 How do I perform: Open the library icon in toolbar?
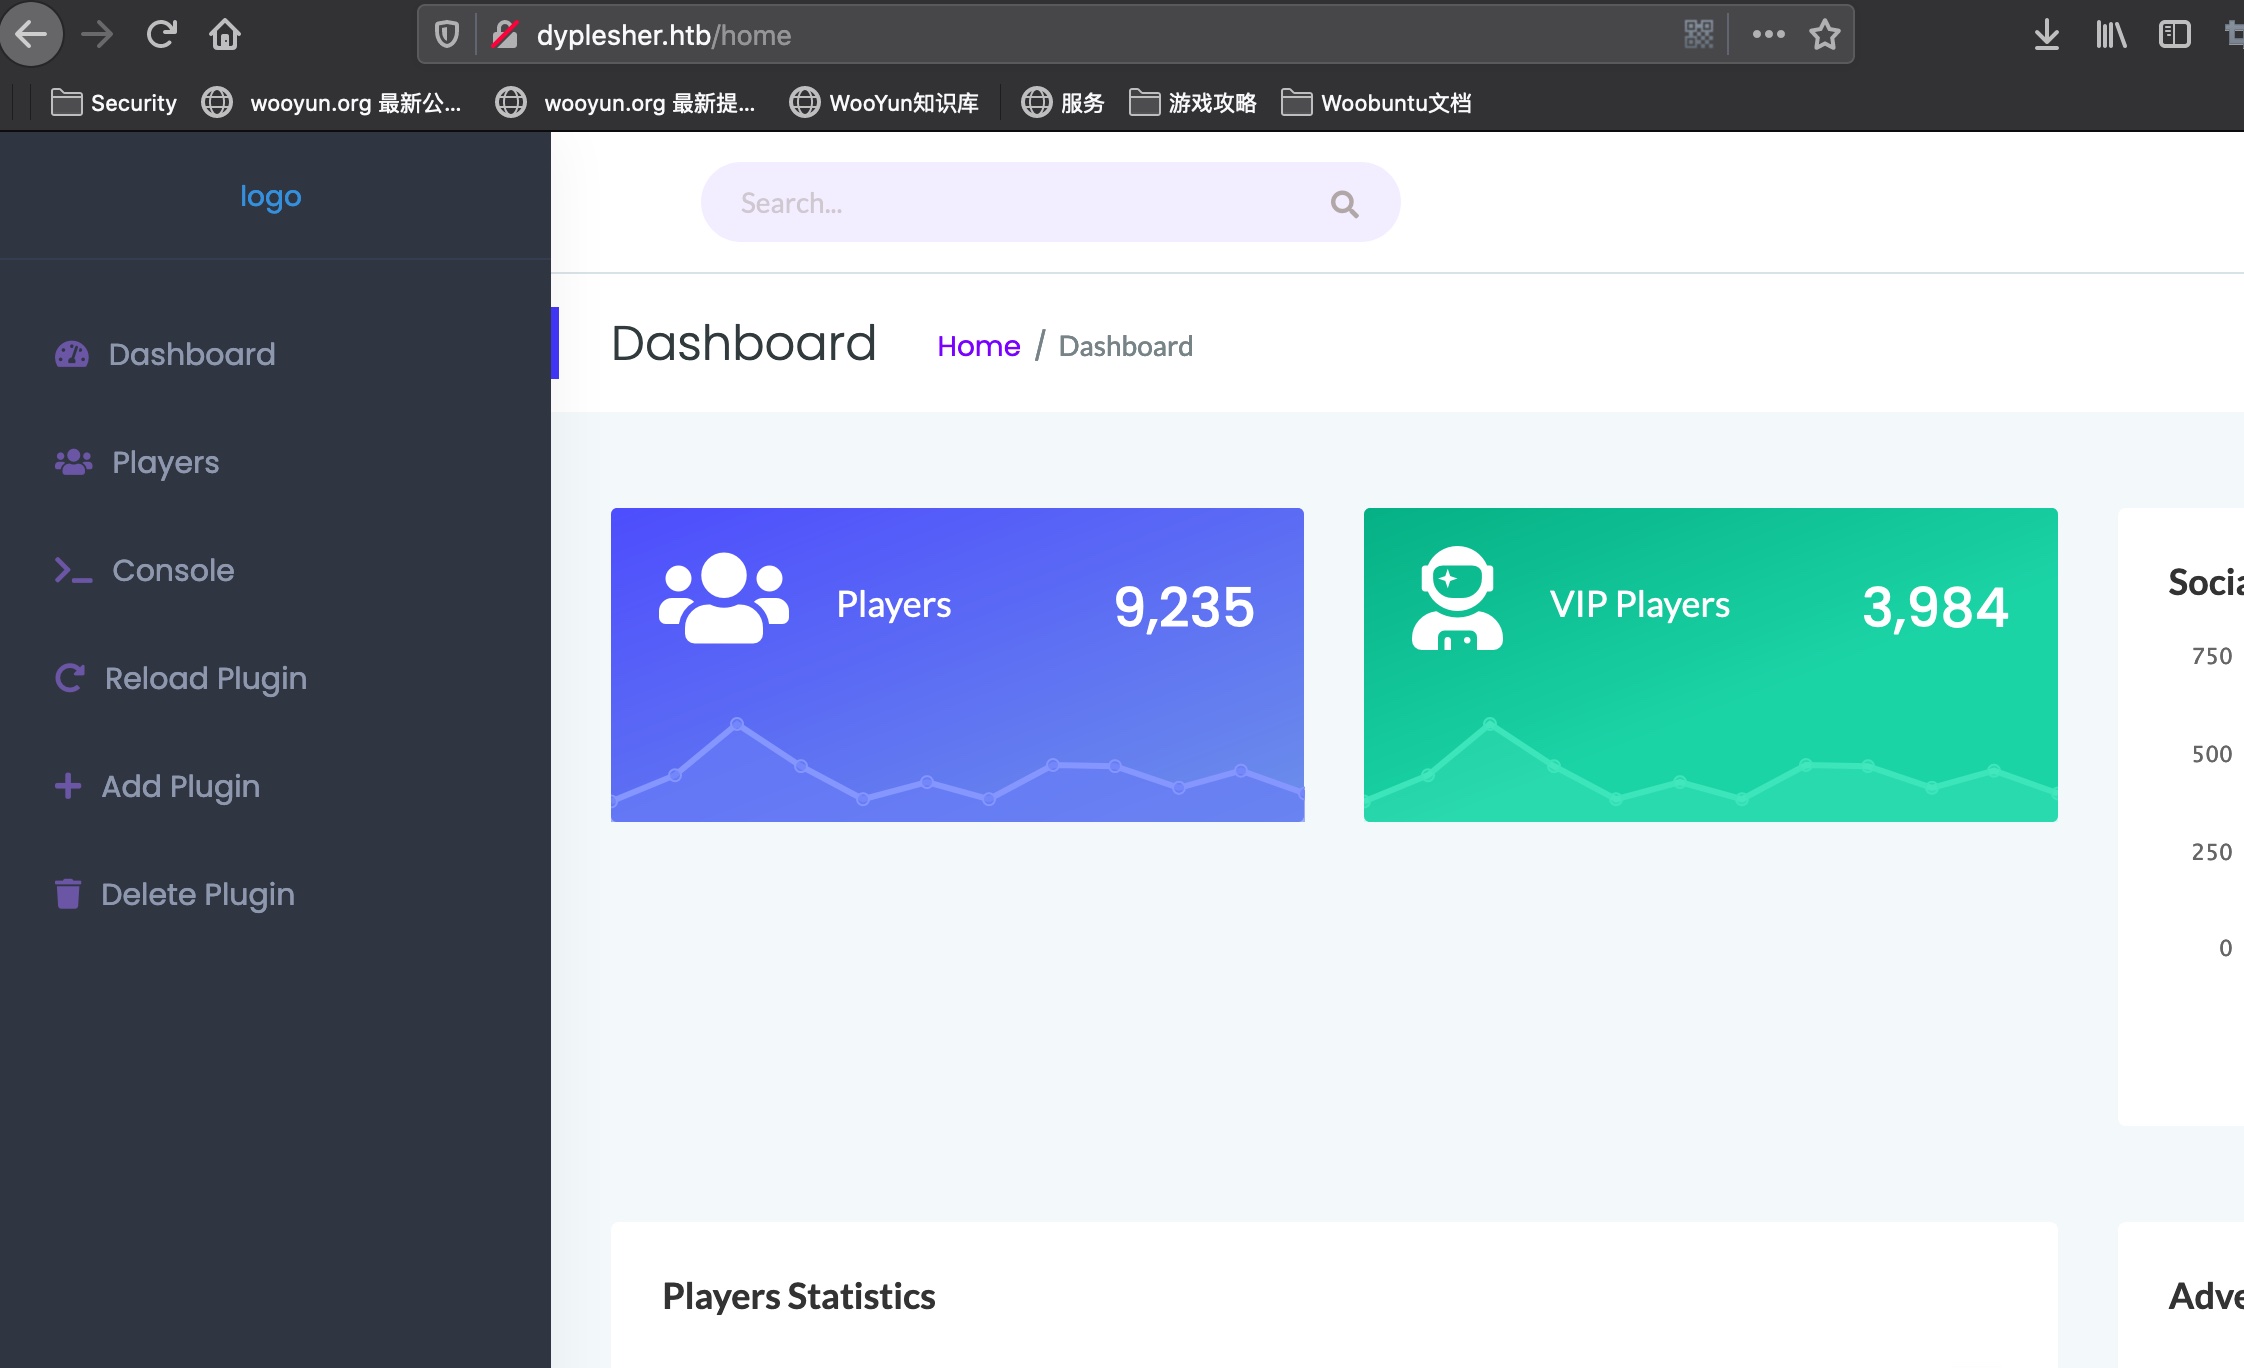point(2110,35)
